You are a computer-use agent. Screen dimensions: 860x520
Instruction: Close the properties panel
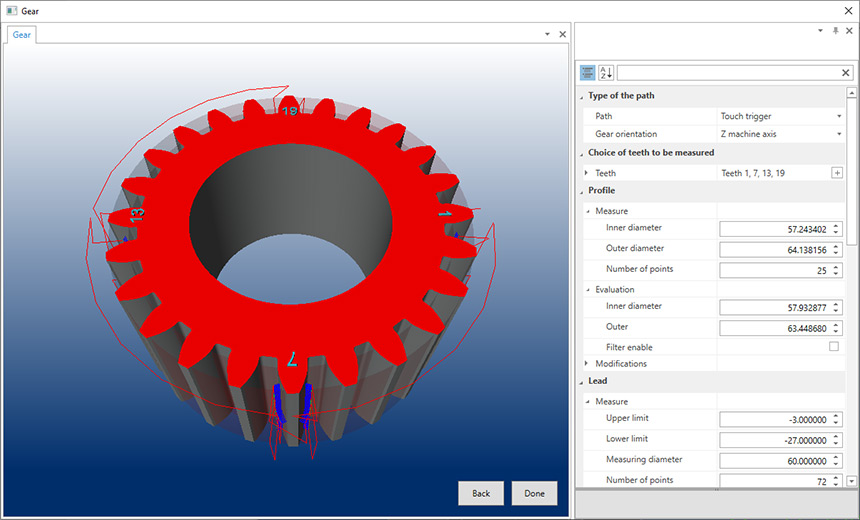(x=849, y=32)
